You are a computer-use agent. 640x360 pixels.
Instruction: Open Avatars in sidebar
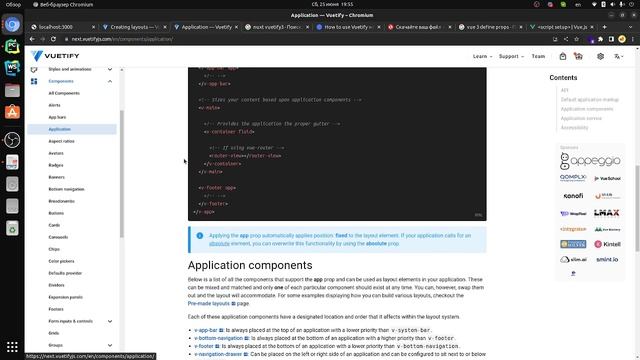56,153
